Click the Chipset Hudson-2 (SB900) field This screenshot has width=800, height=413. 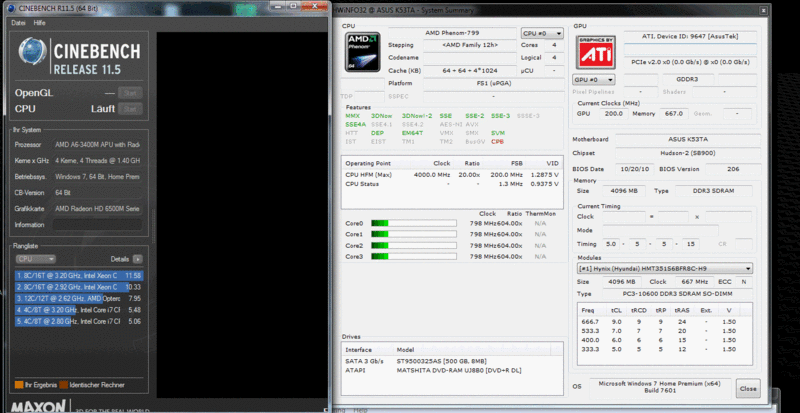[x=688, y=153]
